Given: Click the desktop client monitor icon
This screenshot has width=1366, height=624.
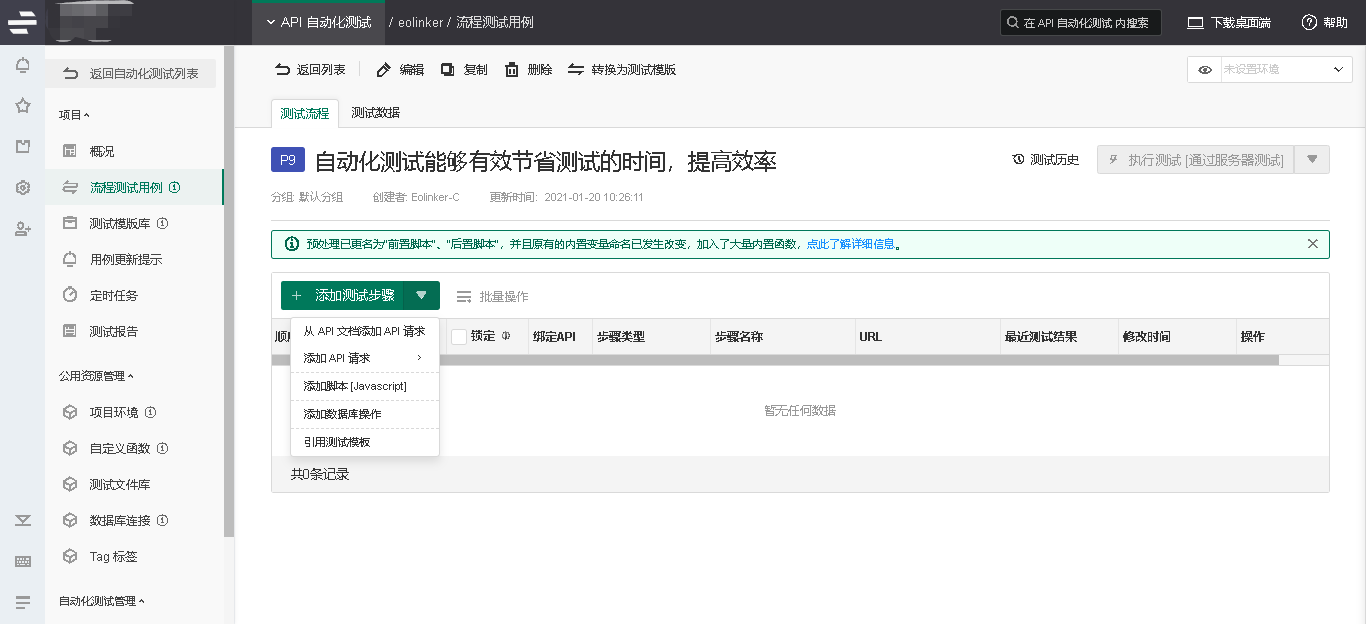Looking at the screenshot, I should tap(1195, 22).
